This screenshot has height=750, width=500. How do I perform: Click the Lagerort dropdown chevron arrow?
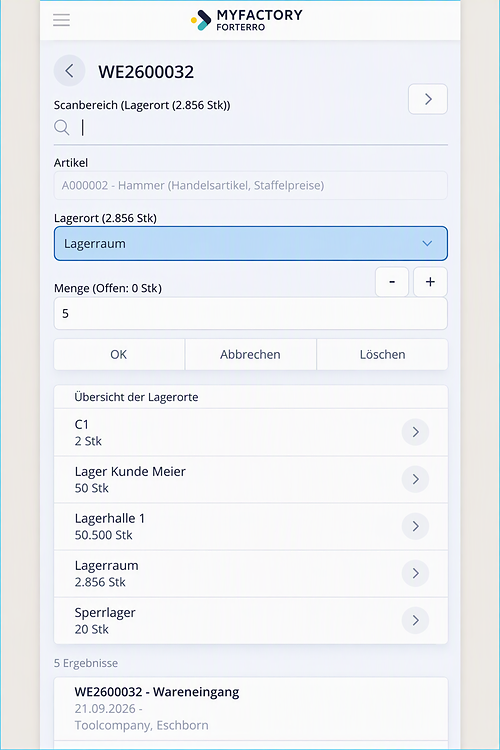[427, 243]
